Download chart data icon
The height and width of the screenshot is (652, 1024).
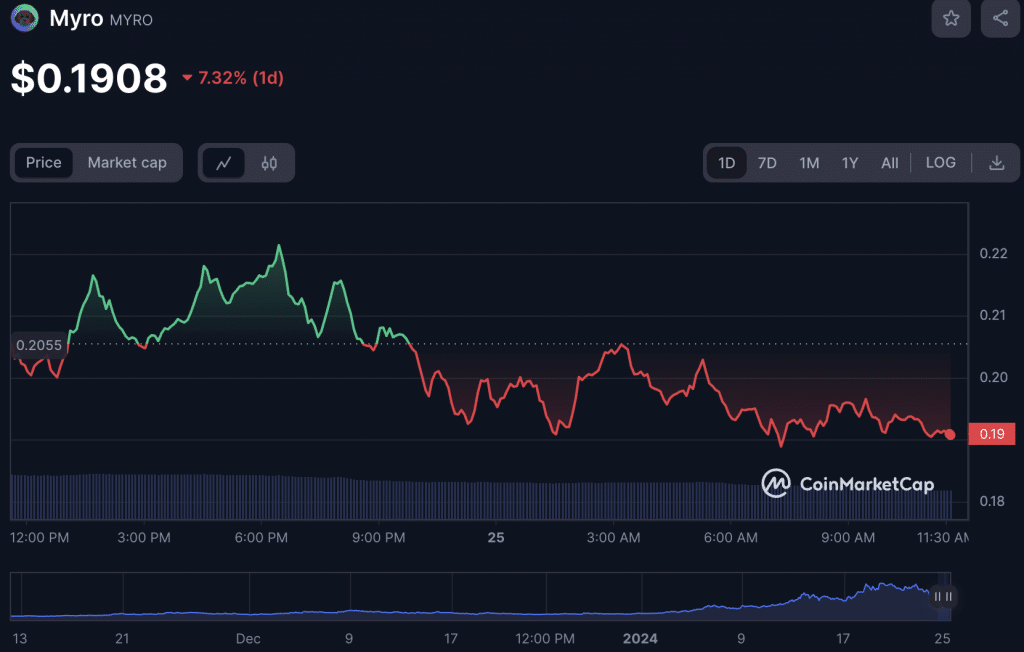[x=996, y=163]
